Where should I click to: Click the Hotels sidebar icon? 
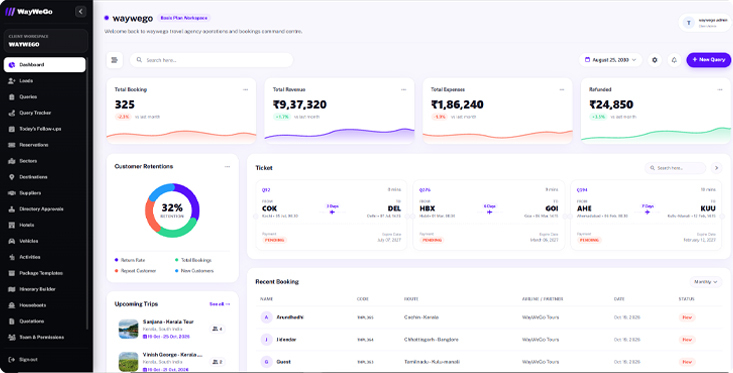pos(12,225)
